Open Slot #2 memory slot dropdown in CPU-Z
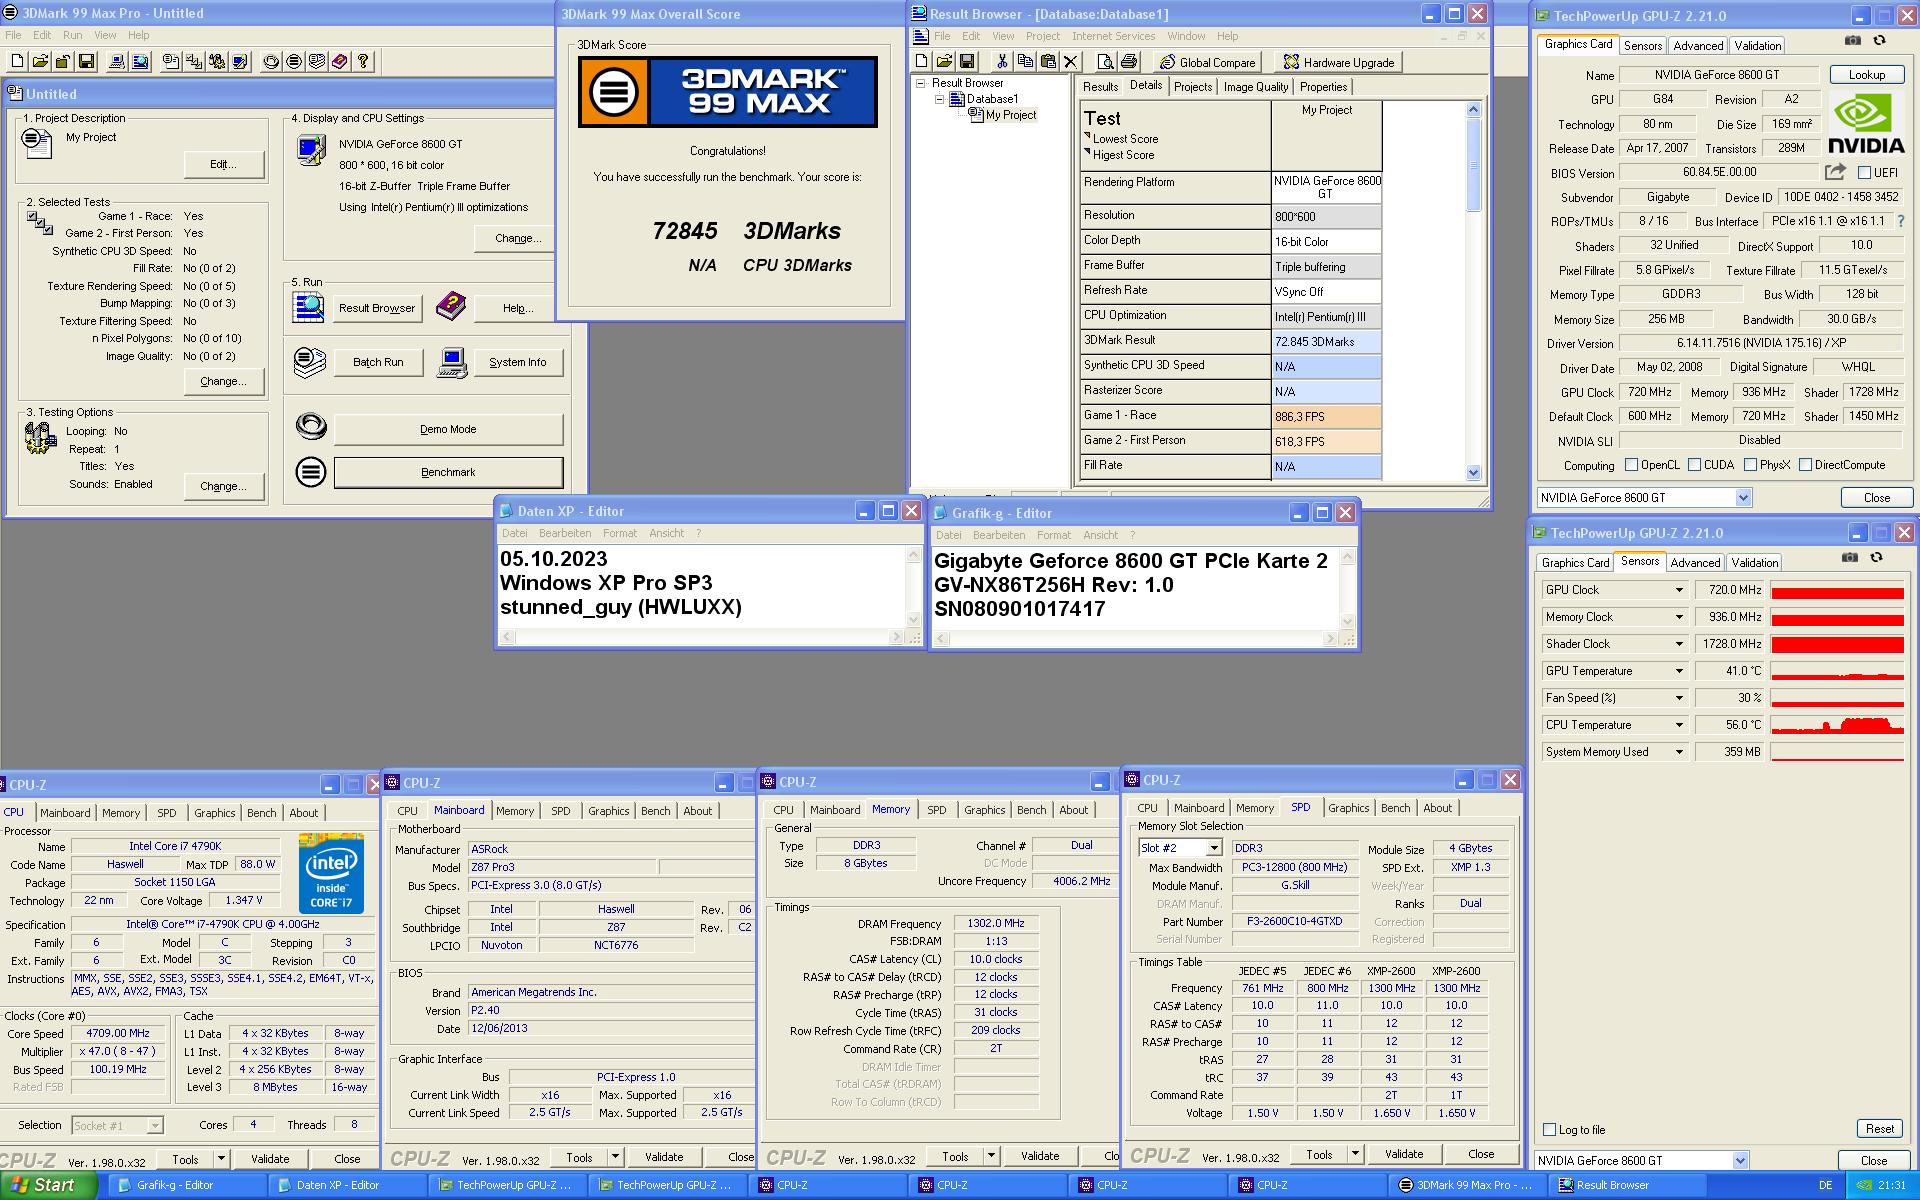Image resolution: width=1920 pixels, height=1200 pixels. (1214, 848)
